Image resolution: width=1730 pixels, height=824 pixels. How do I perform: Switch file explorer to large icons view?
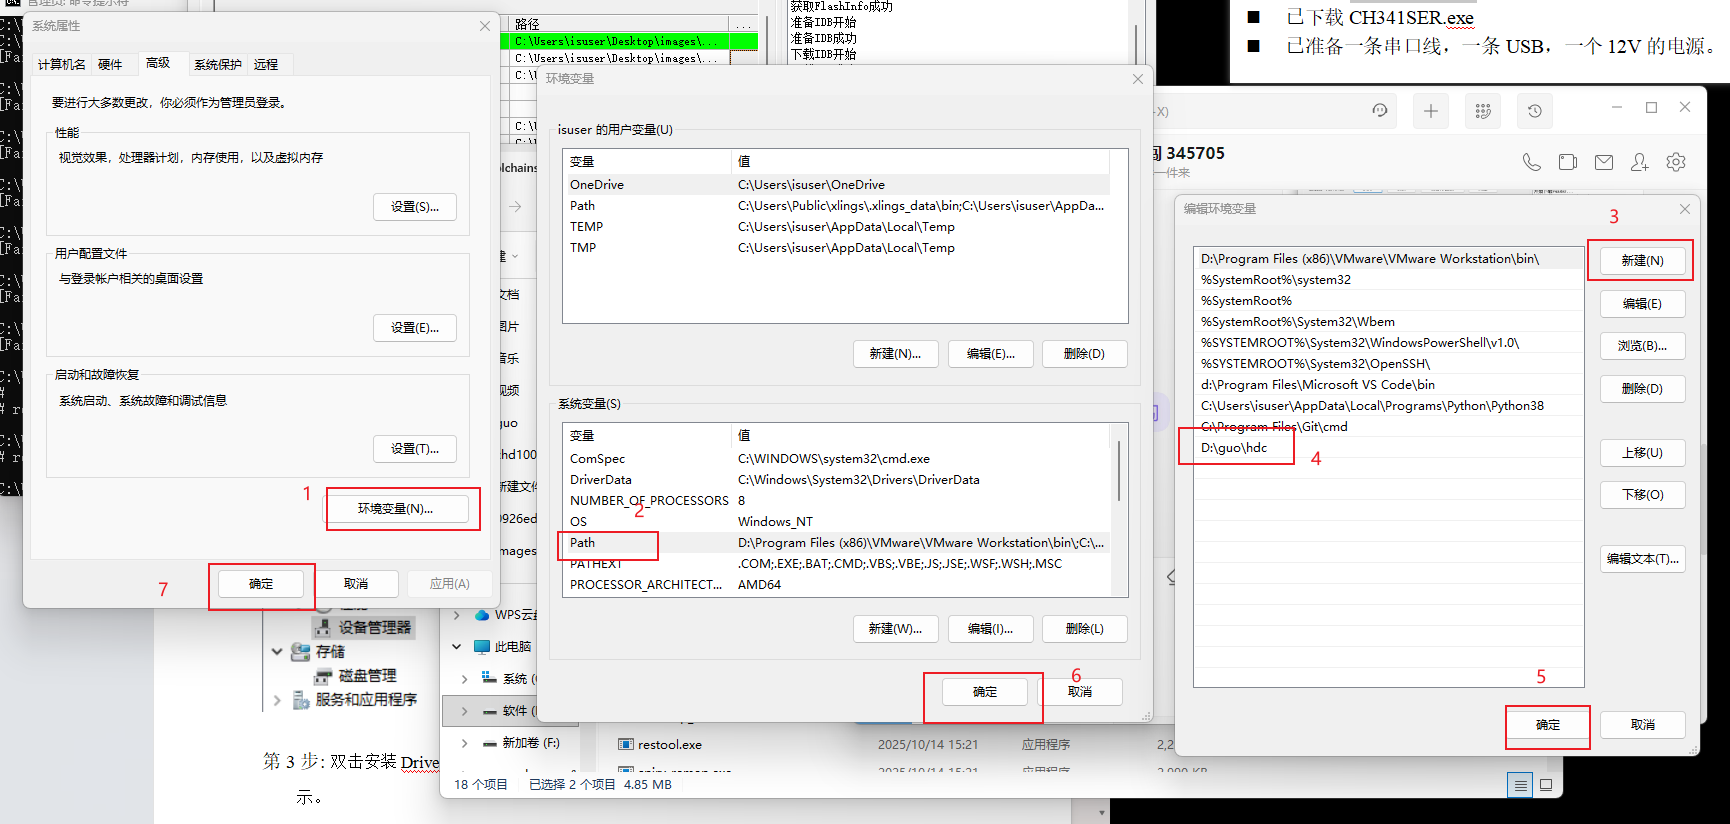pyautogui.click(x=1546, y=785)
